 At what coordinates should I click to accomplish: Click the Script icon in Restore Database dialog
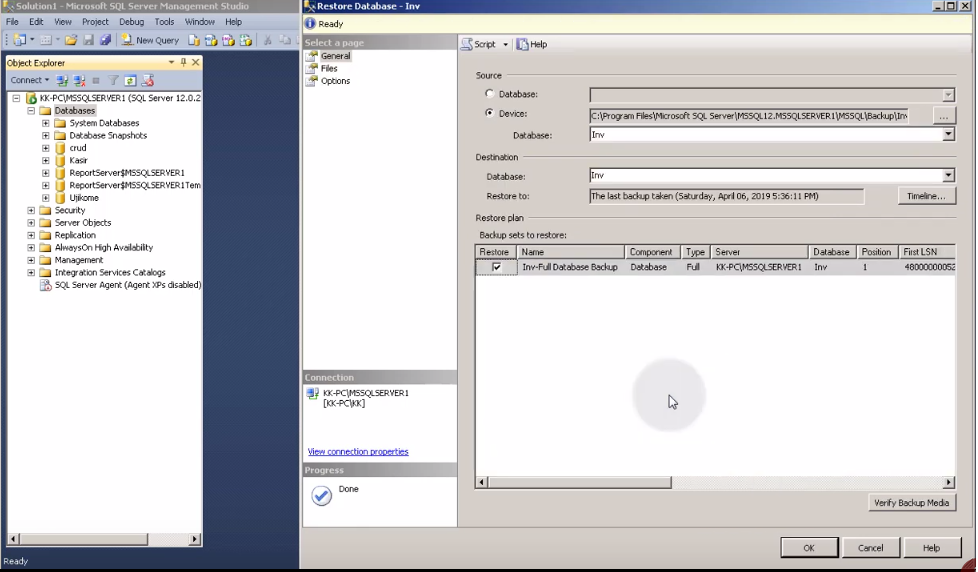(x=467, y=44)
